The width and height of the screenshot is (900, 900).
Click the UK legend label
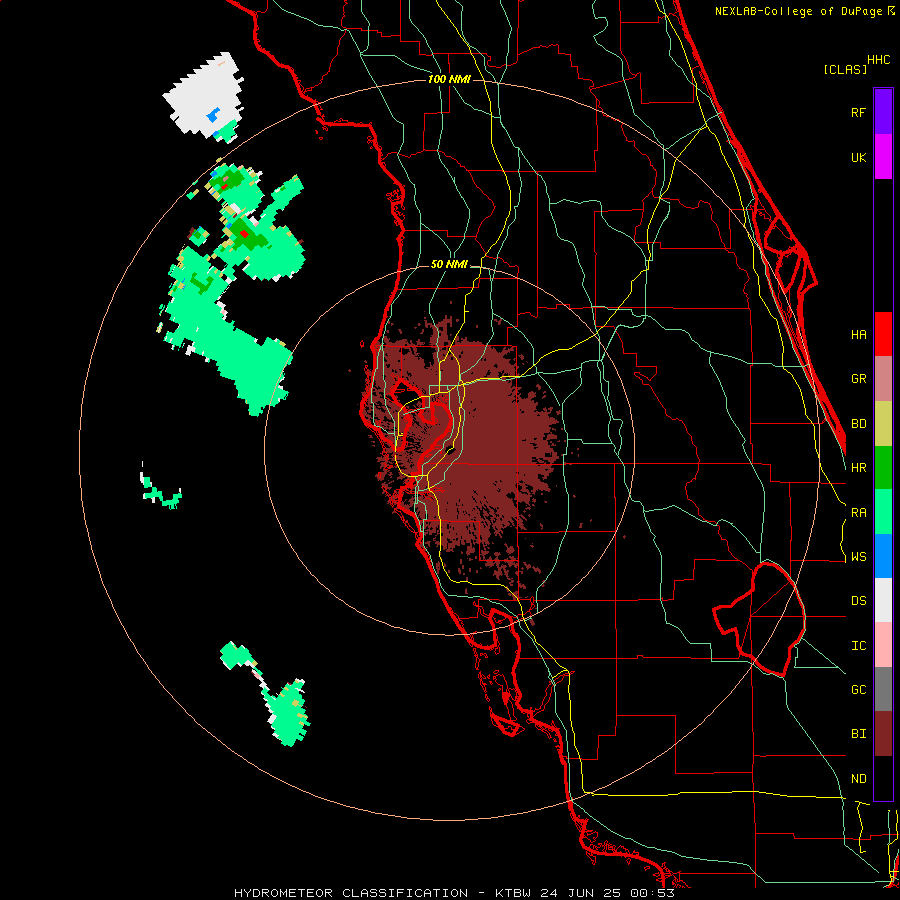pos(859,157)
